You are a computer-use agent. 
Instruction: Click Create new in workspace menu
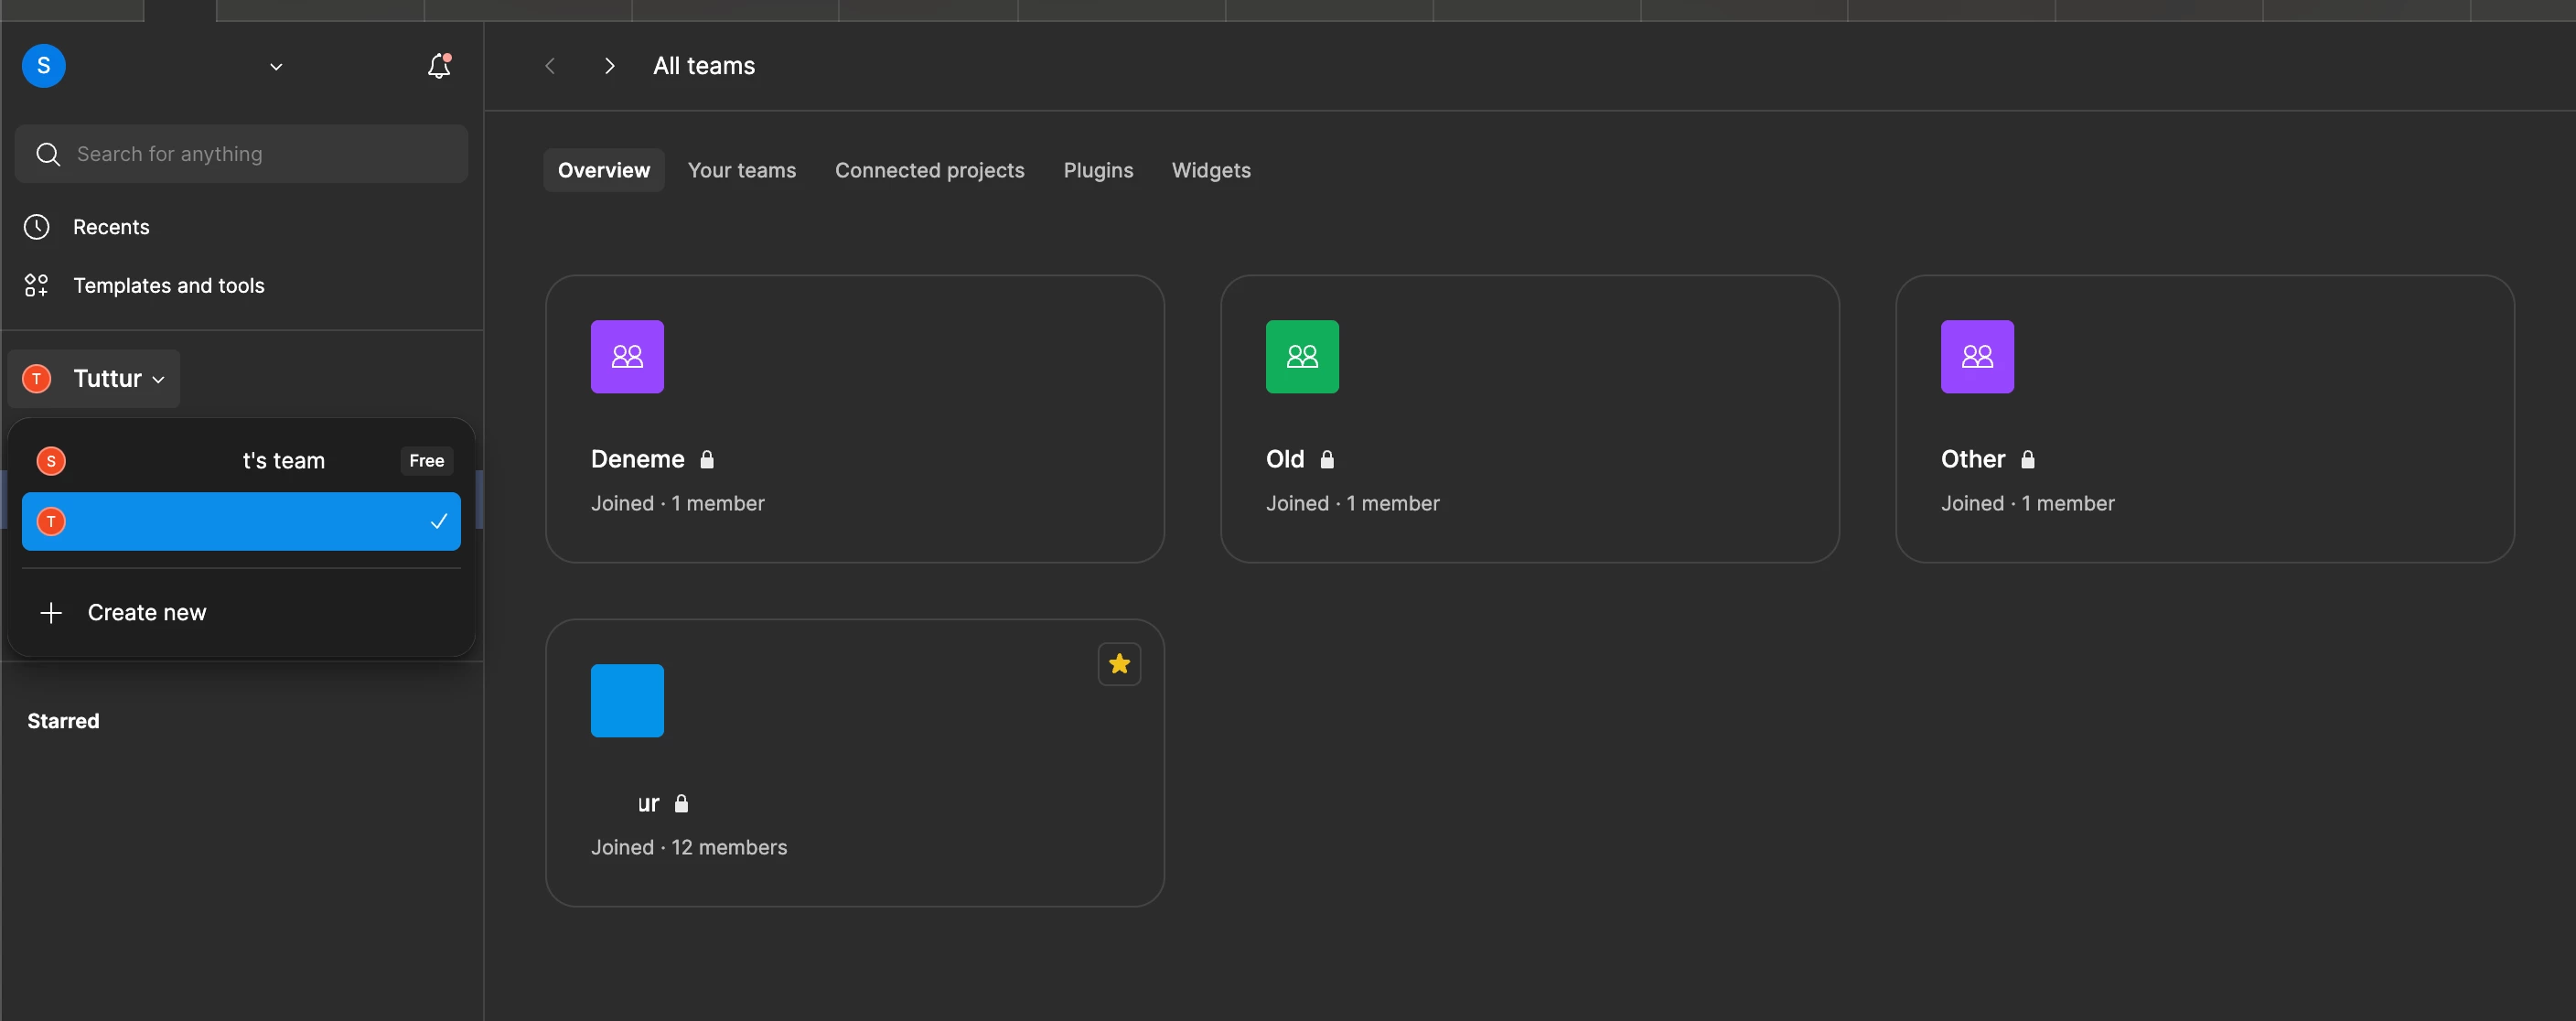click(x=146, y=613)
